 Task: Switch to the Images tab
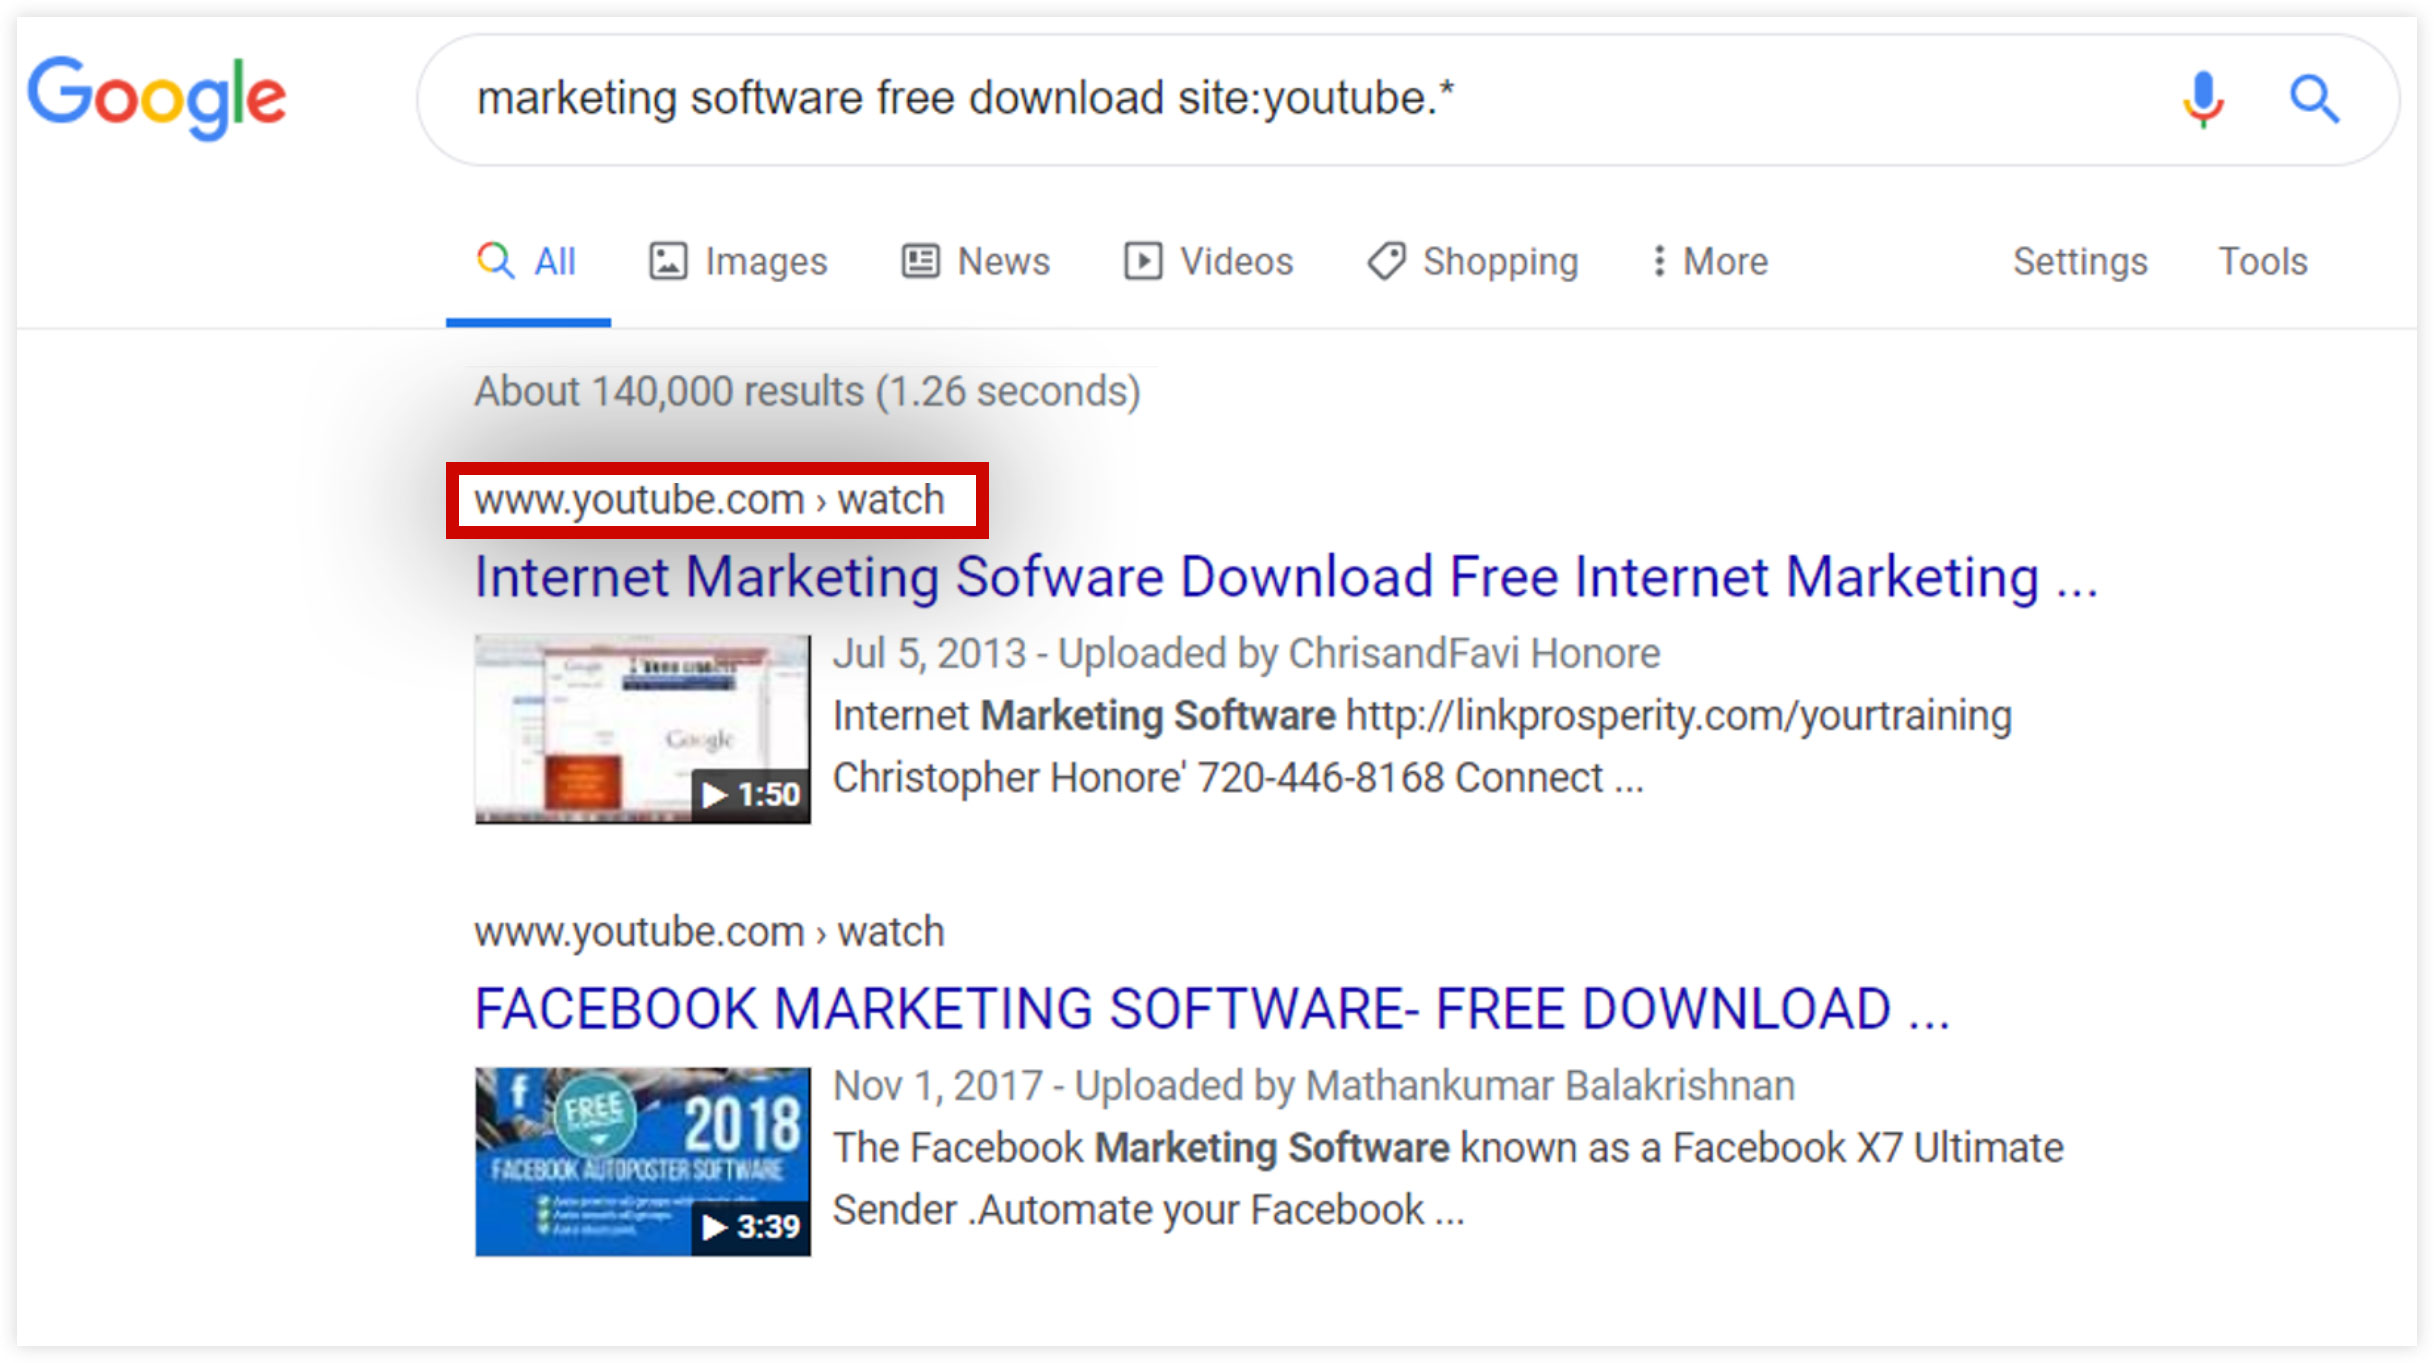pyautogui.click(x=739, y=262)
